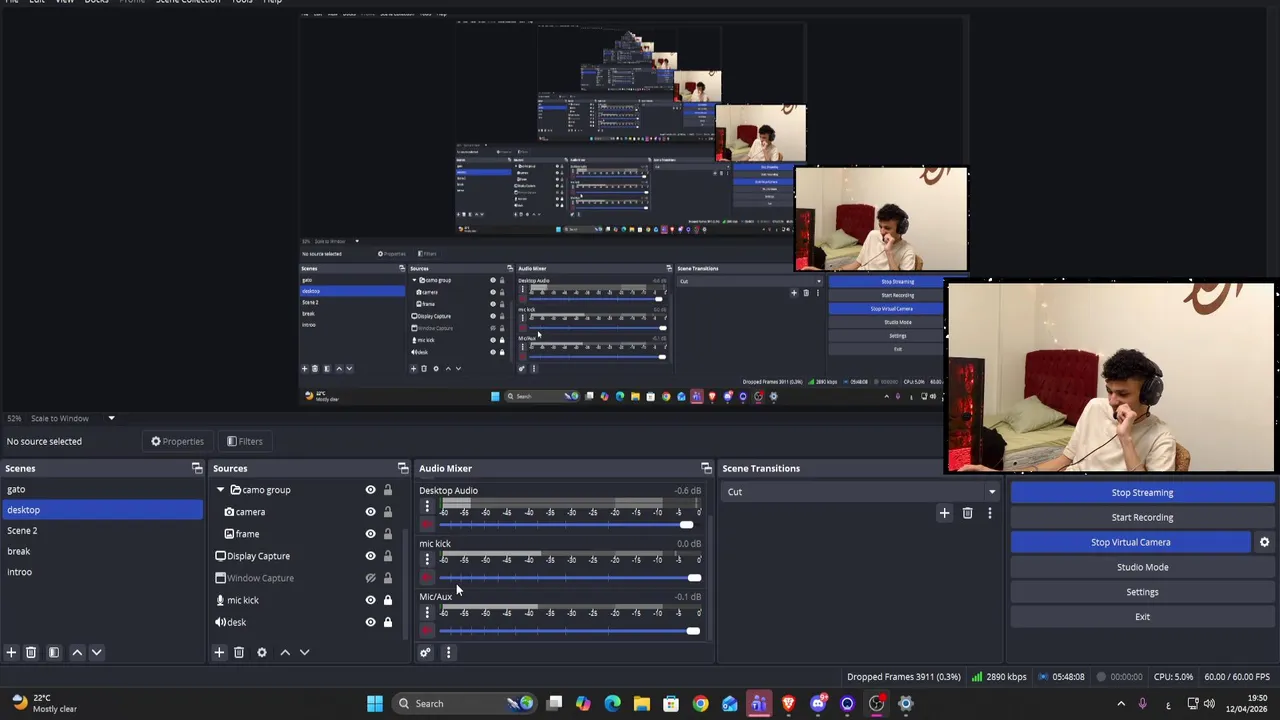The image size is (1280, 720).
Task: Open source Properties button above docks
Action: coord(177,441)
